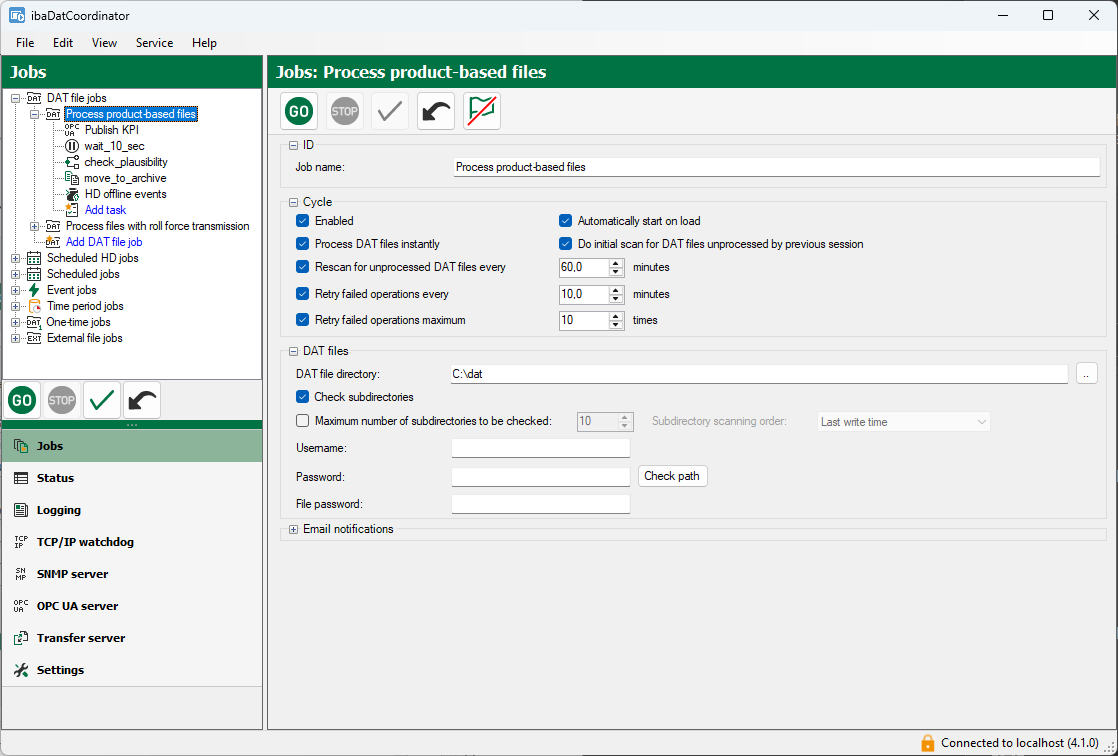Click the undo arrow under the jobs tree

[x=142, y=400]
